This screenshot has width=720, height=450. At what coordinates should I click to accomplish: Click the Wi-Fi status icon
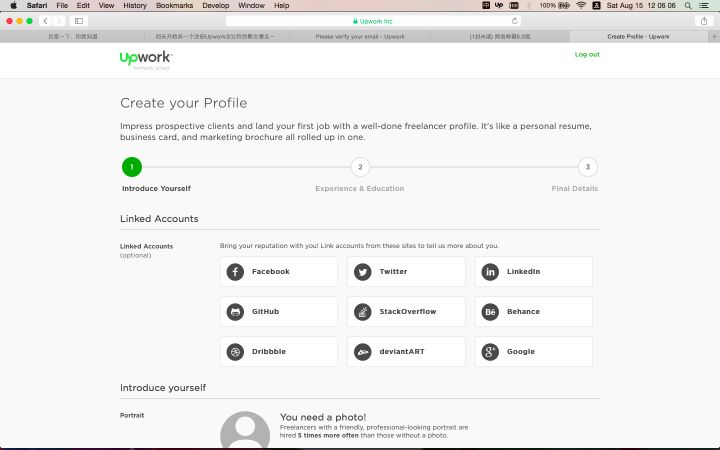(x=581, y=6)
